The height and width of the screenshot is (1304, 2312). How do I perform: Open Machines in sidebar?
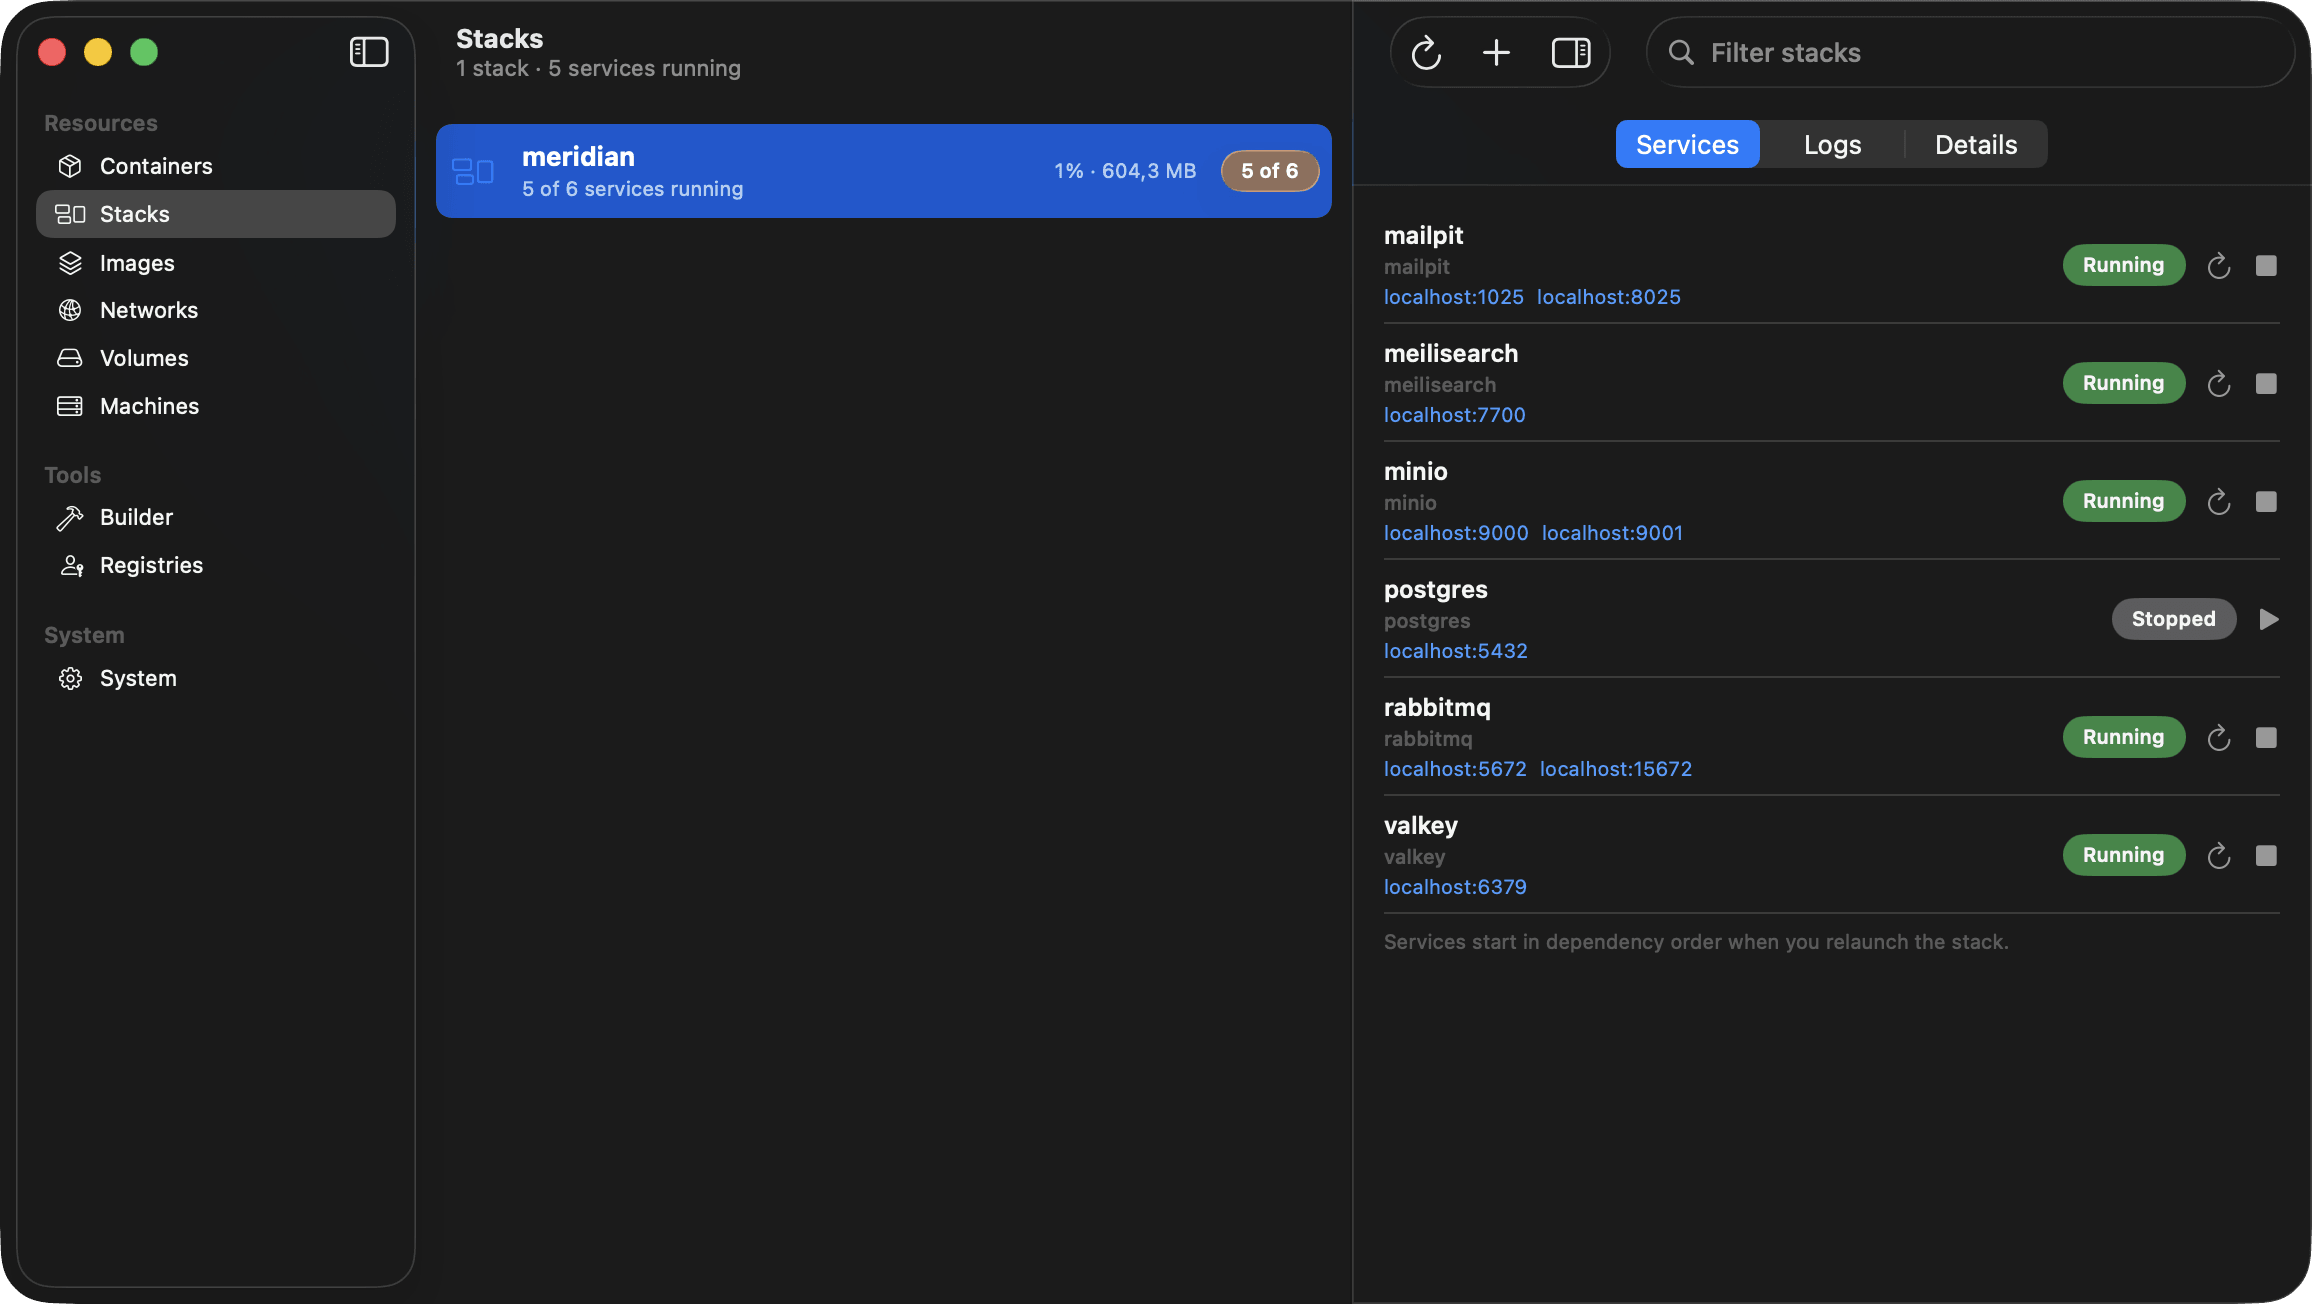coord(216,406)
